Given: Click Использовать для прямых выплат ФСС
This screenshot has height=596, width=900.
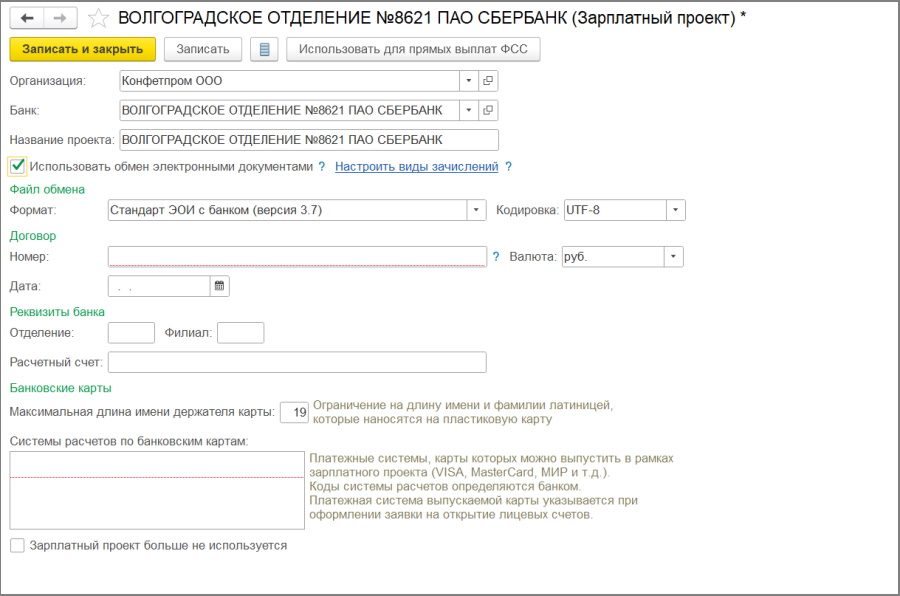Looking at the screenshot, I should click(x=413, y=49).
